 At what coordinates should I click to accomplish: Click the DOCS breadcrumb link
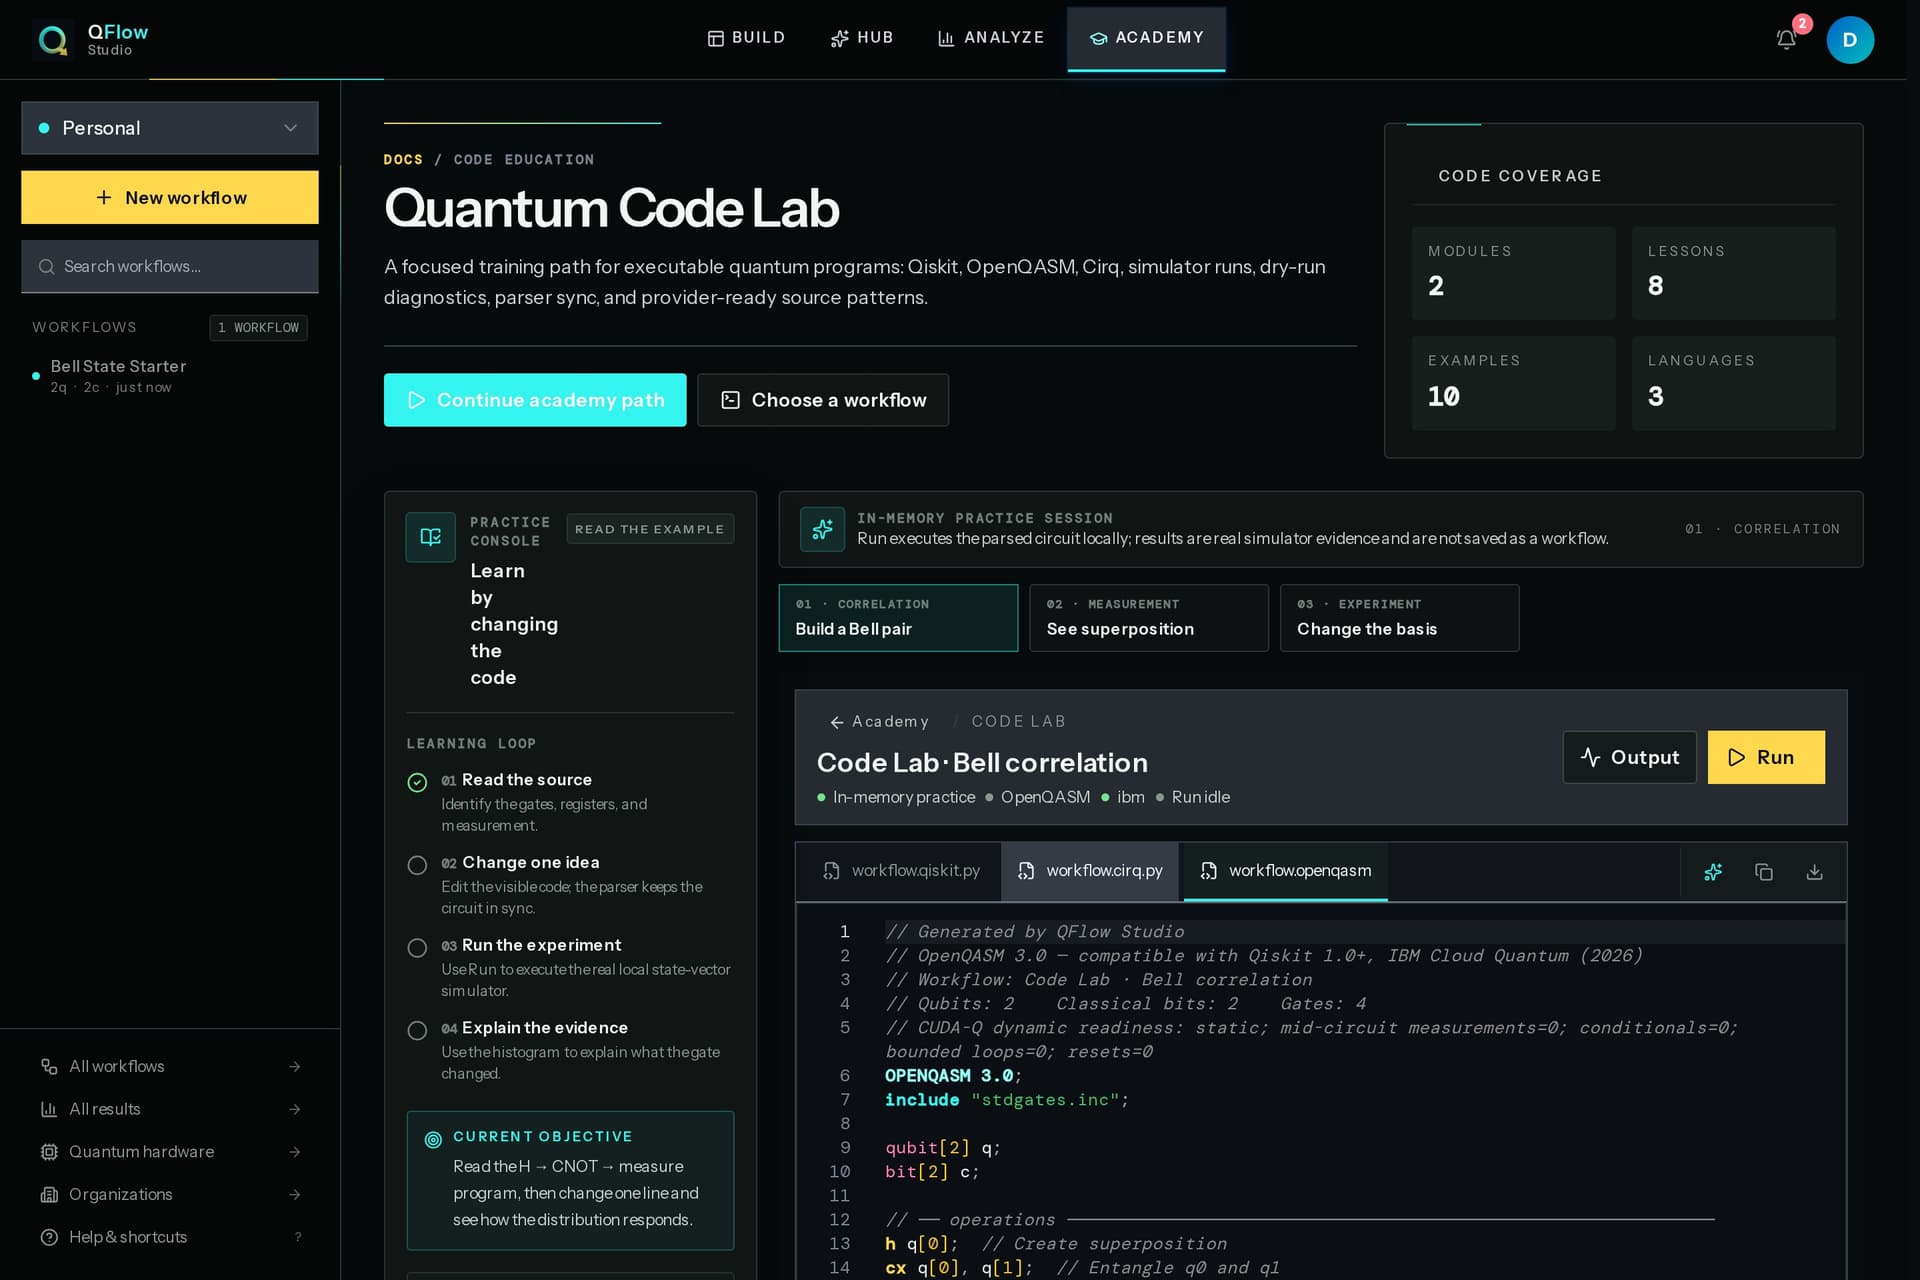point(403,160)
